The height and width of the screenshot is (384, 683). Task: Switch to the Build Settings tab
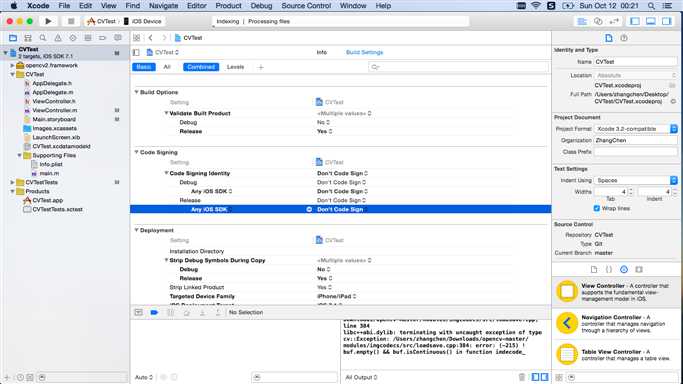365,52
